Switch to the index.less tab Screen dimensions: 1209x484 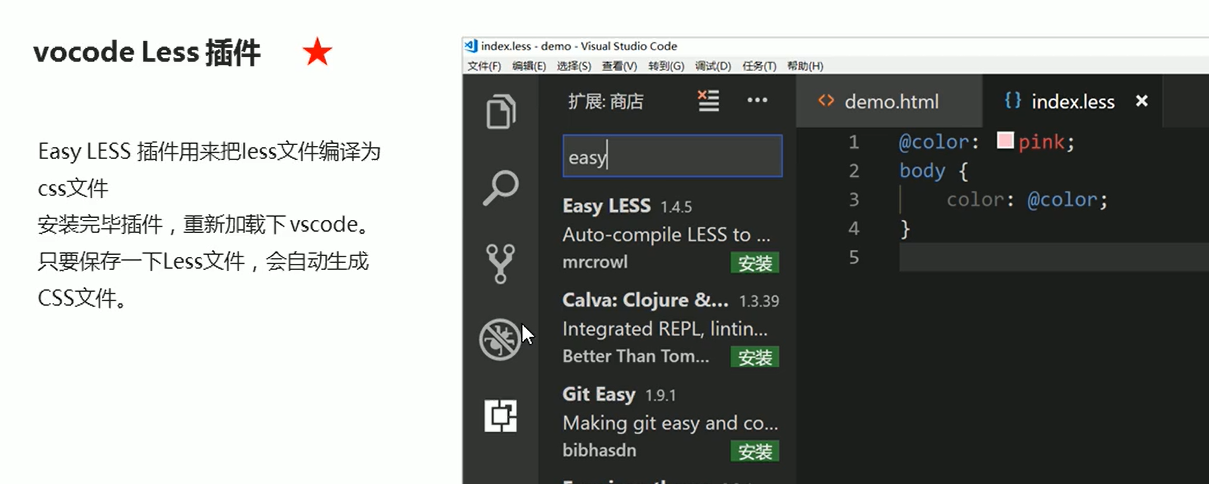[x=1073, y=101]
